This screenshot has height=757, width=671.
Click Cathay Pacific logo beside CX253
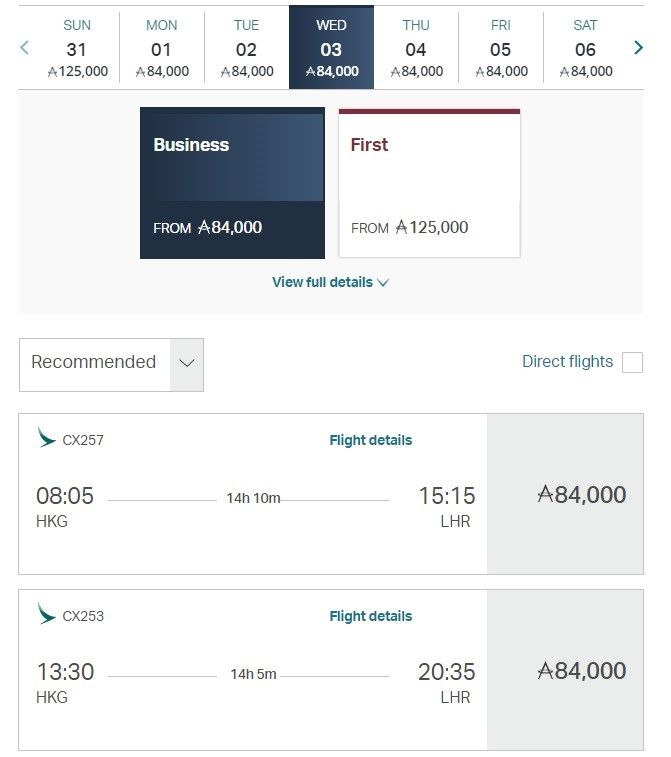pos(46,614)
